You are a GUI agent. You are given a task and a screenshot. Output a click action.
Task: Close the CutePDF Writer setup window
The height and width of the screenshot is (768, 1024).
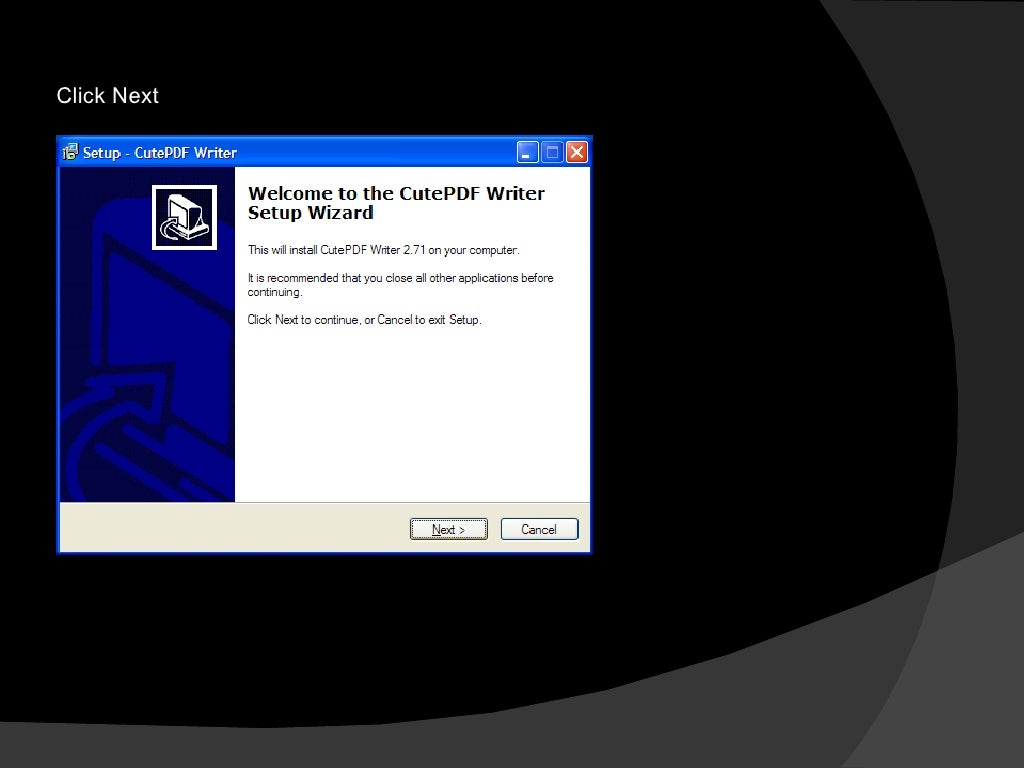tap(577, 152)
